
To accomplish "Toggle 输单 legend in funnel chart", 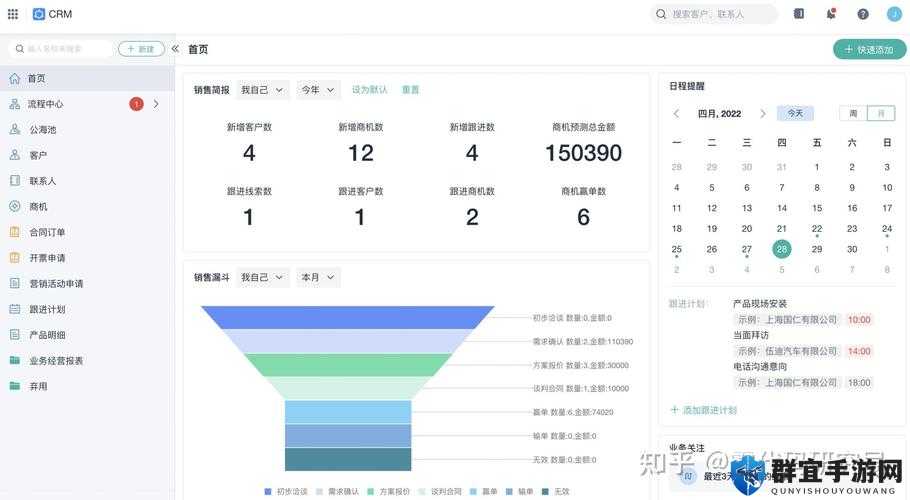I will 519,491.
